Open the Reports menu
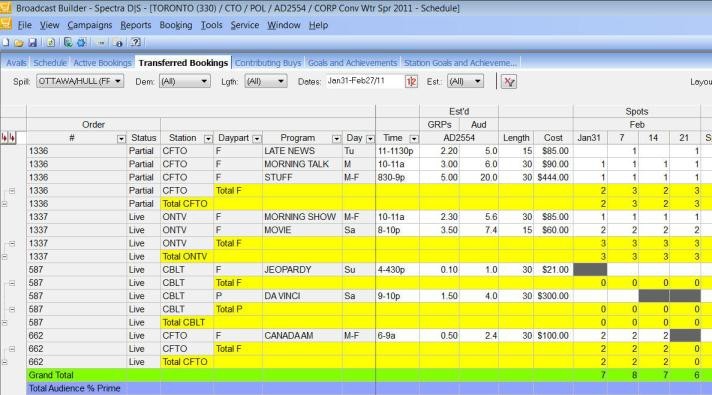The width and height of the screenshot is (712, 395). coord(135,25)
